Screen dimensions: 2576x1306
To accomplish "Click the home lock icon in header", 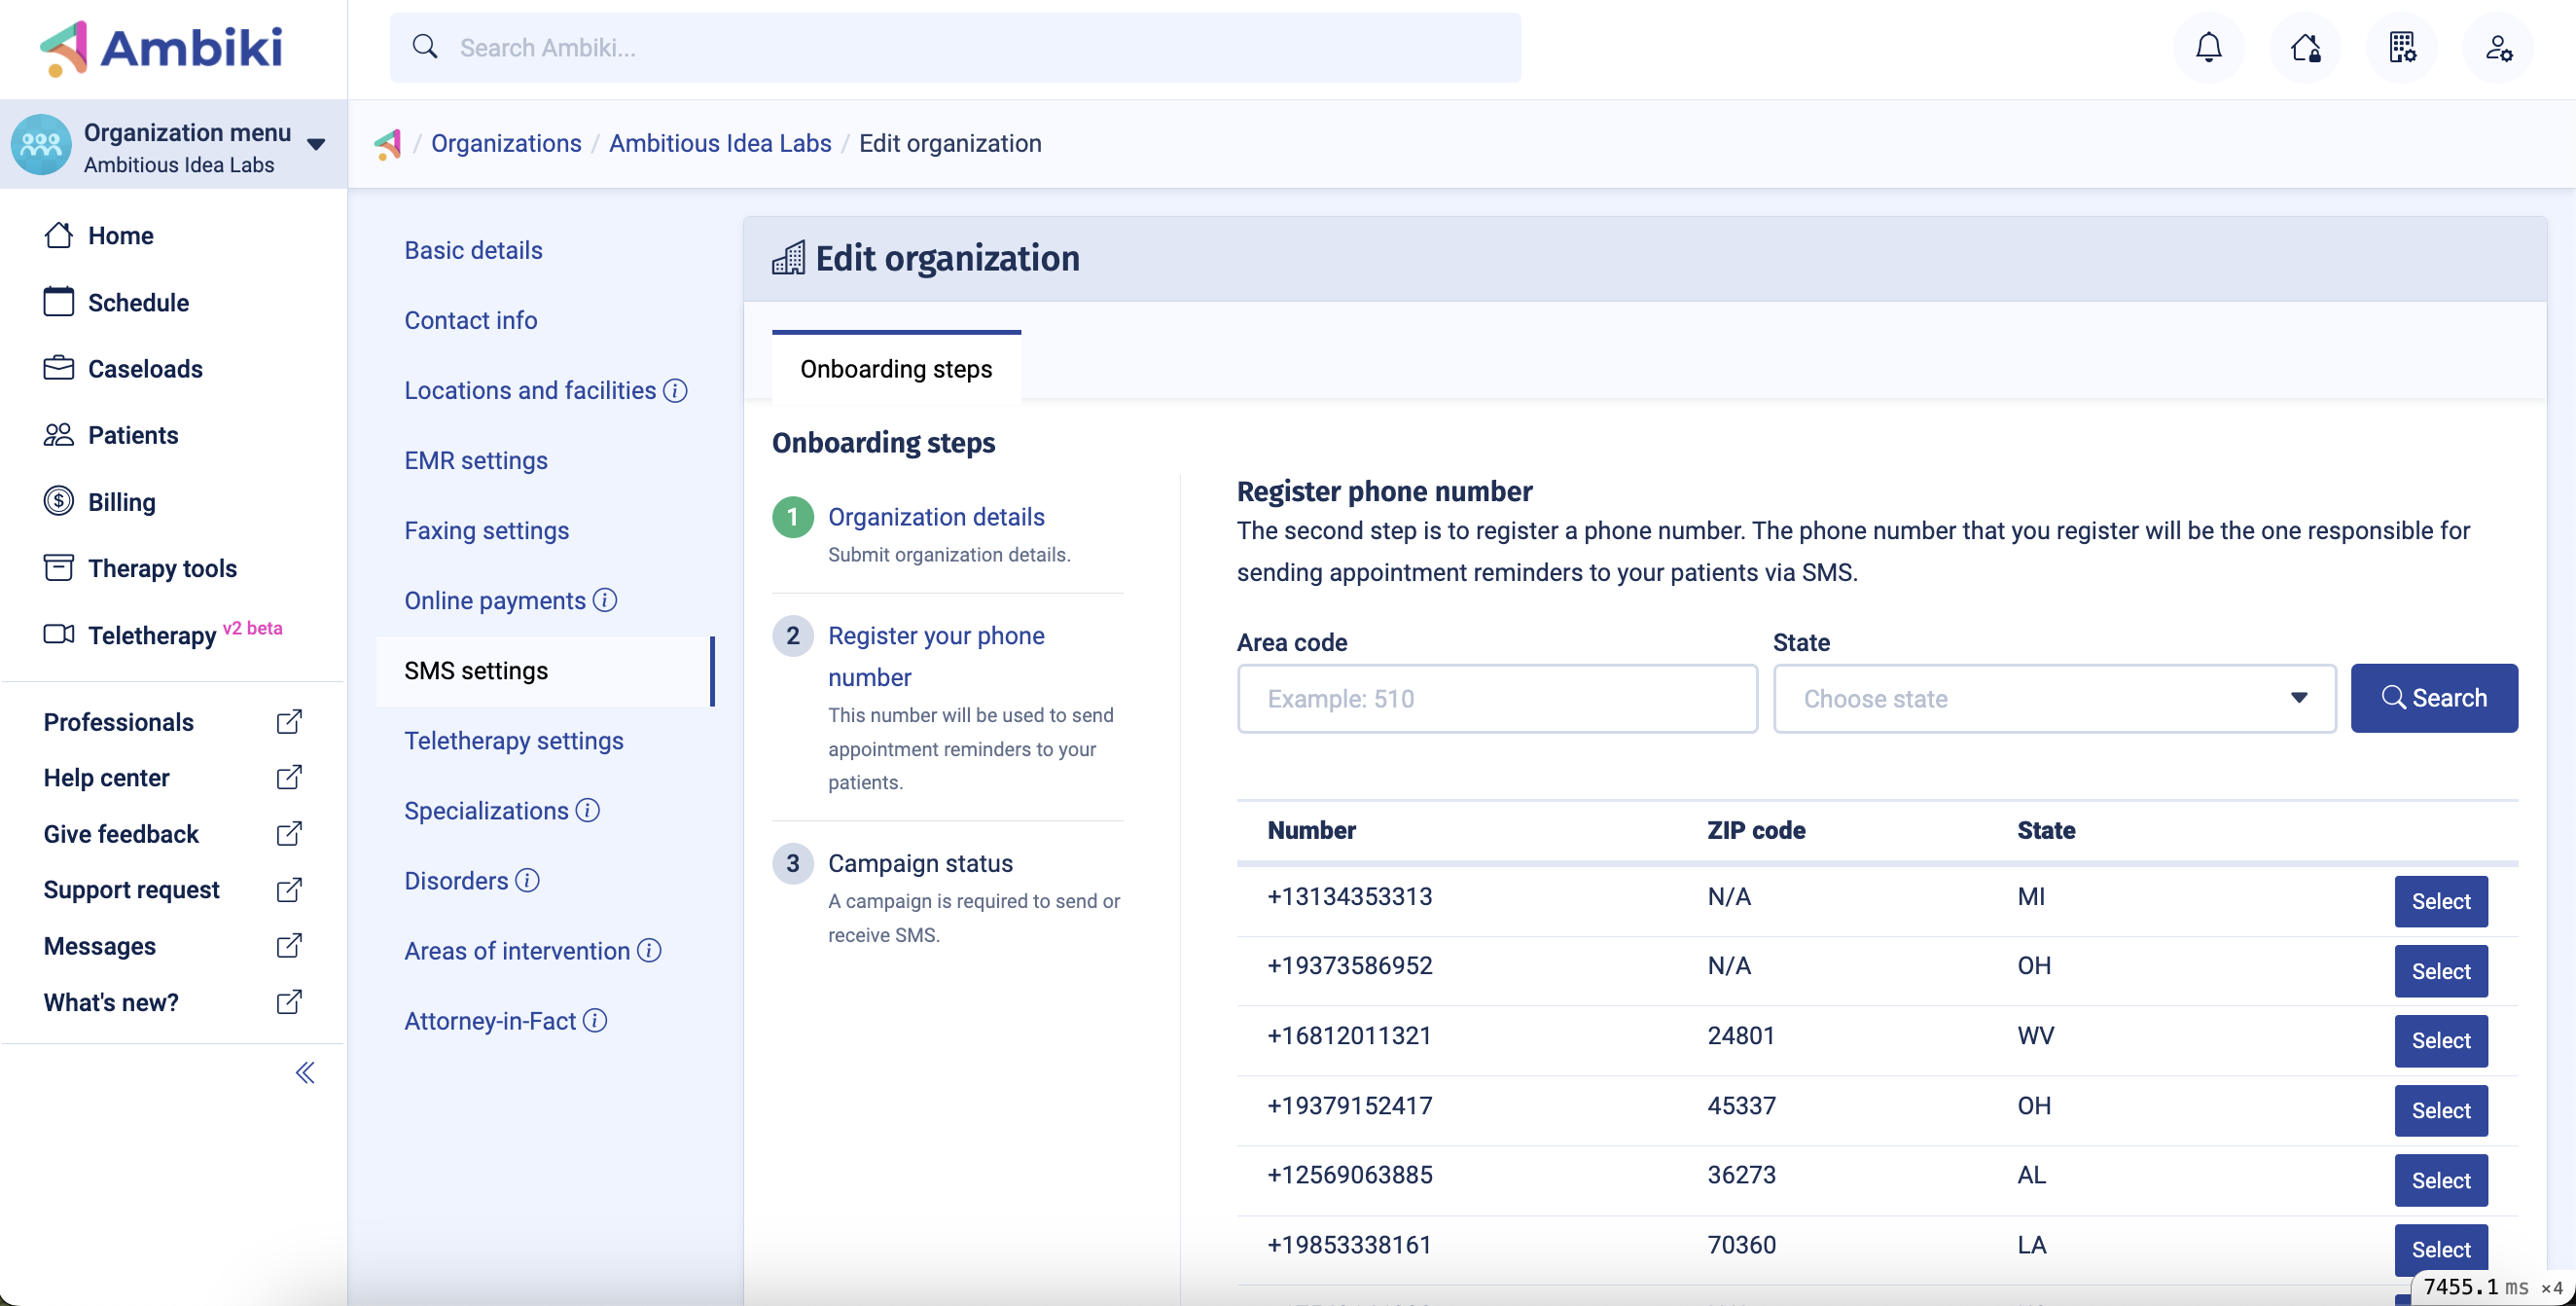I will click(2305, 47).
